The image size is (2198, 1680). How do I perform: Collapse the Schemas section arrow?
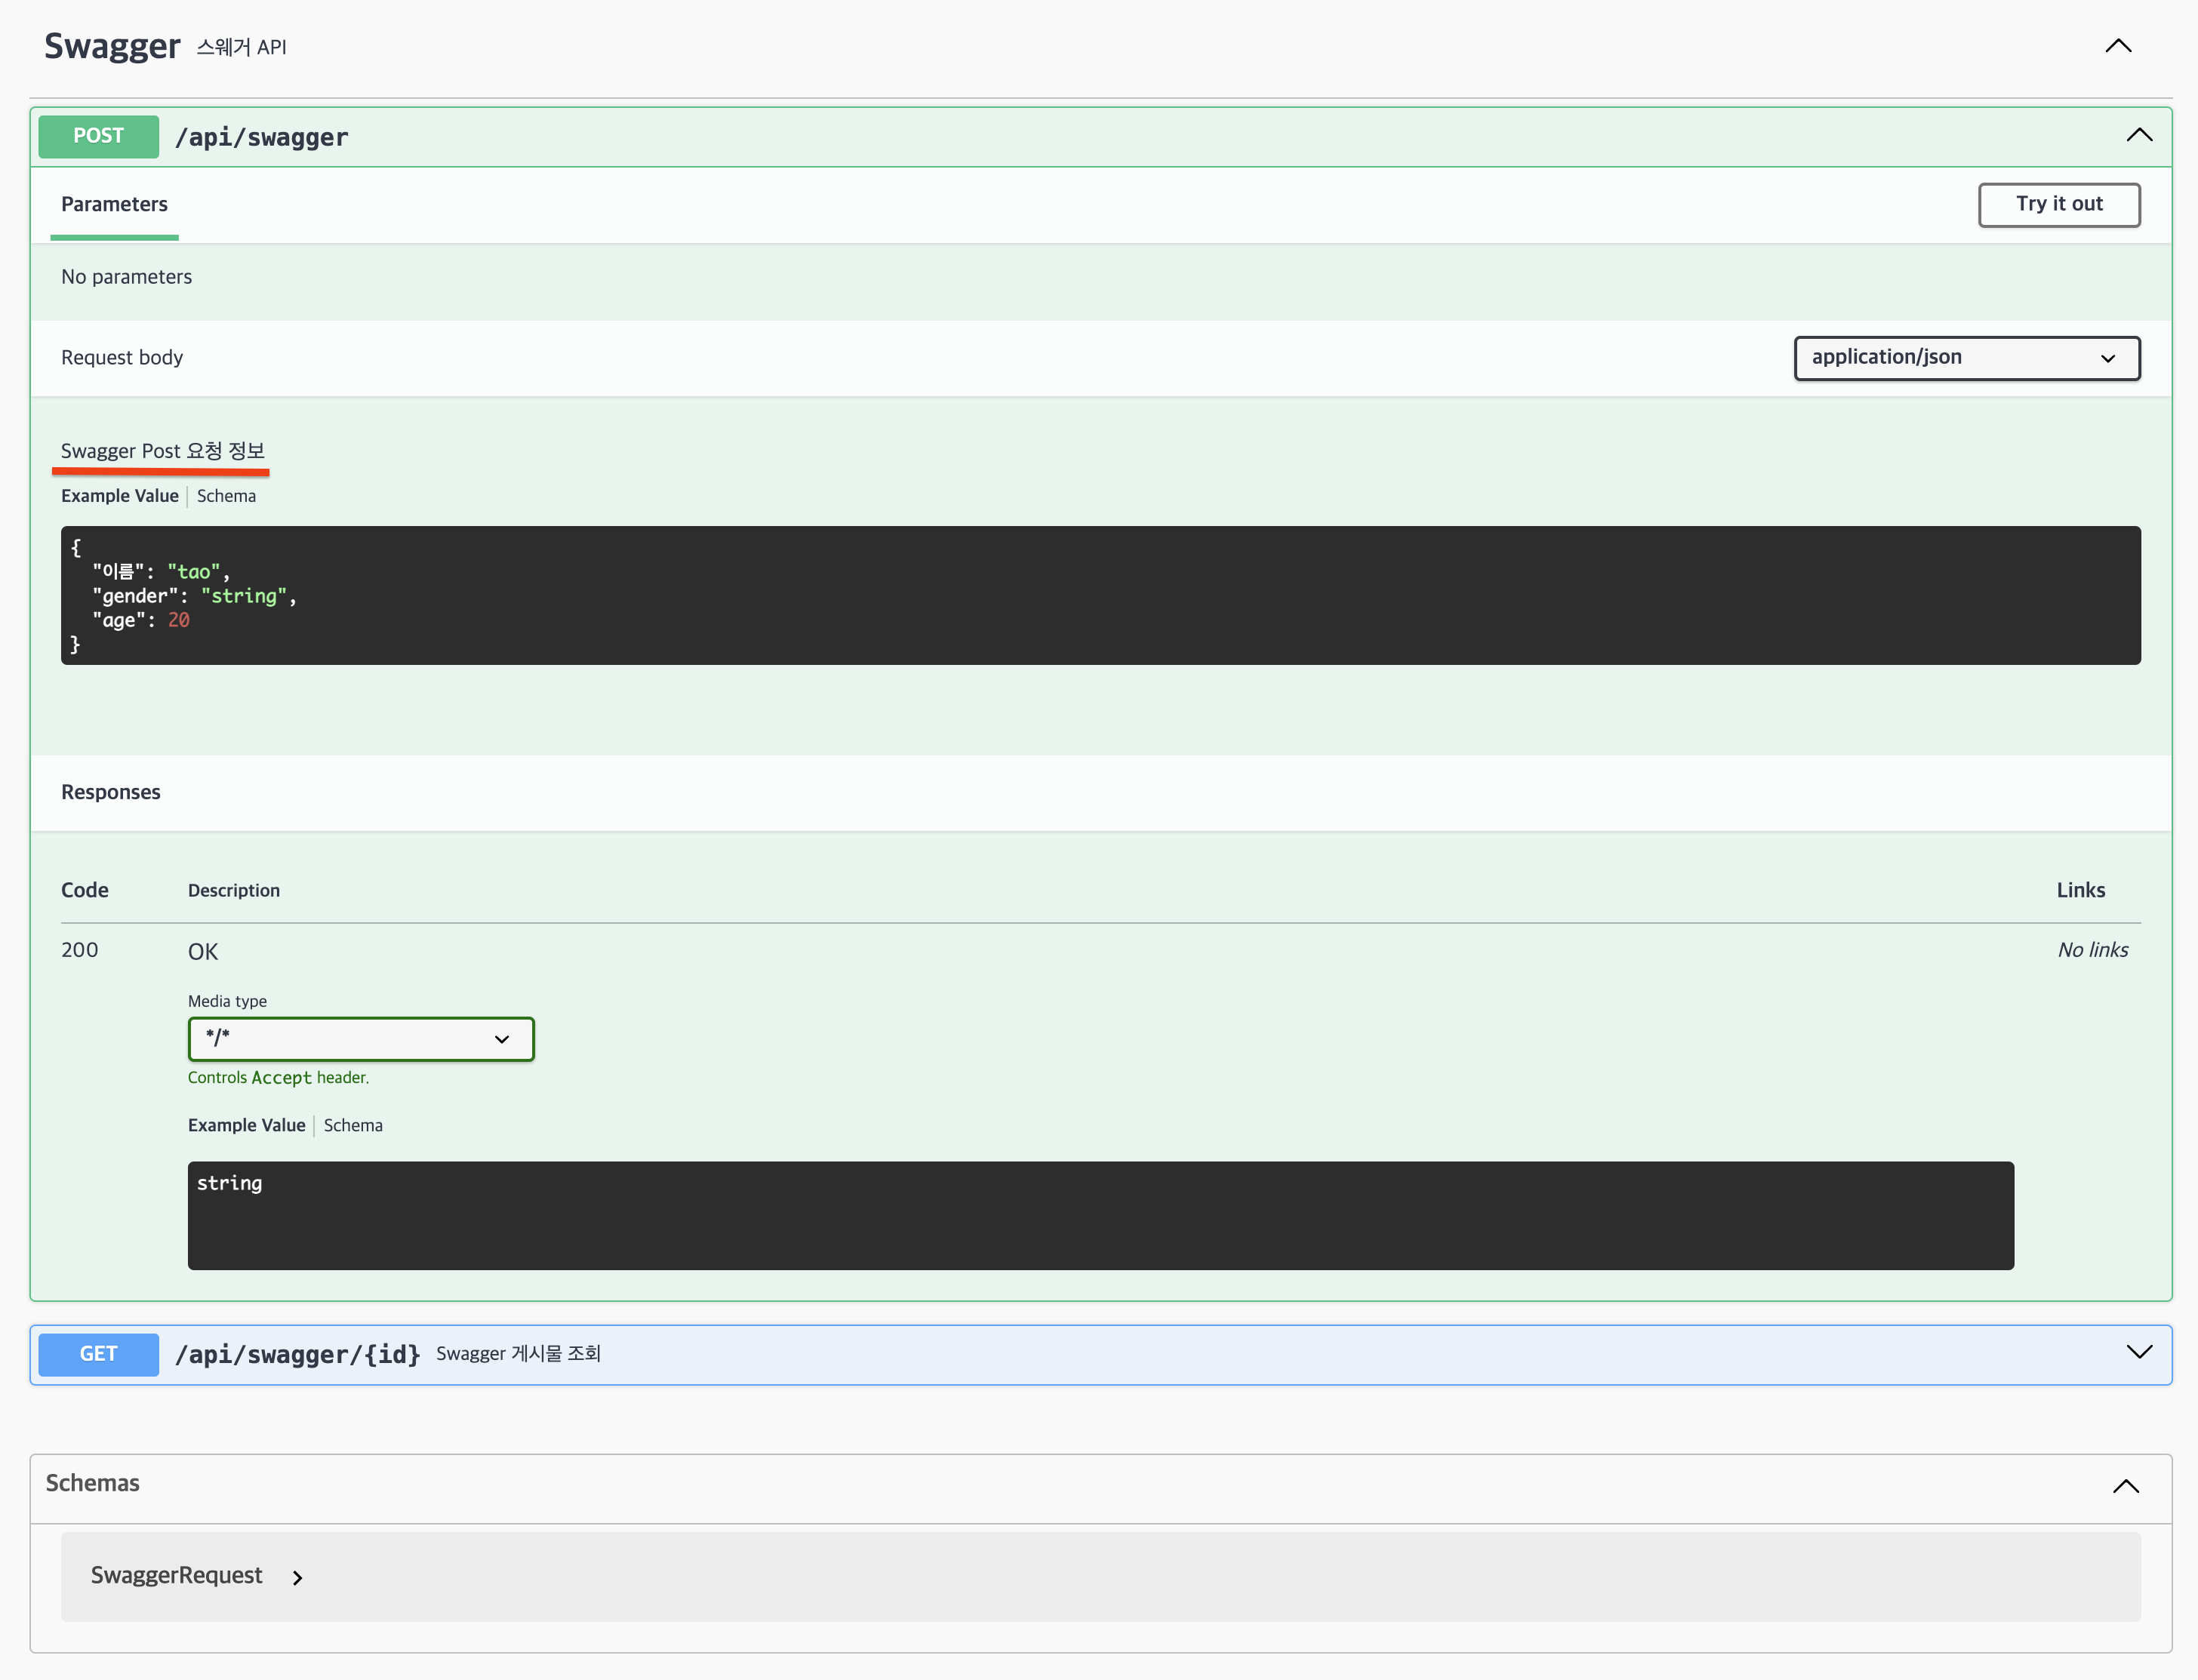pyautogui.click(x=2126, y=1487)
